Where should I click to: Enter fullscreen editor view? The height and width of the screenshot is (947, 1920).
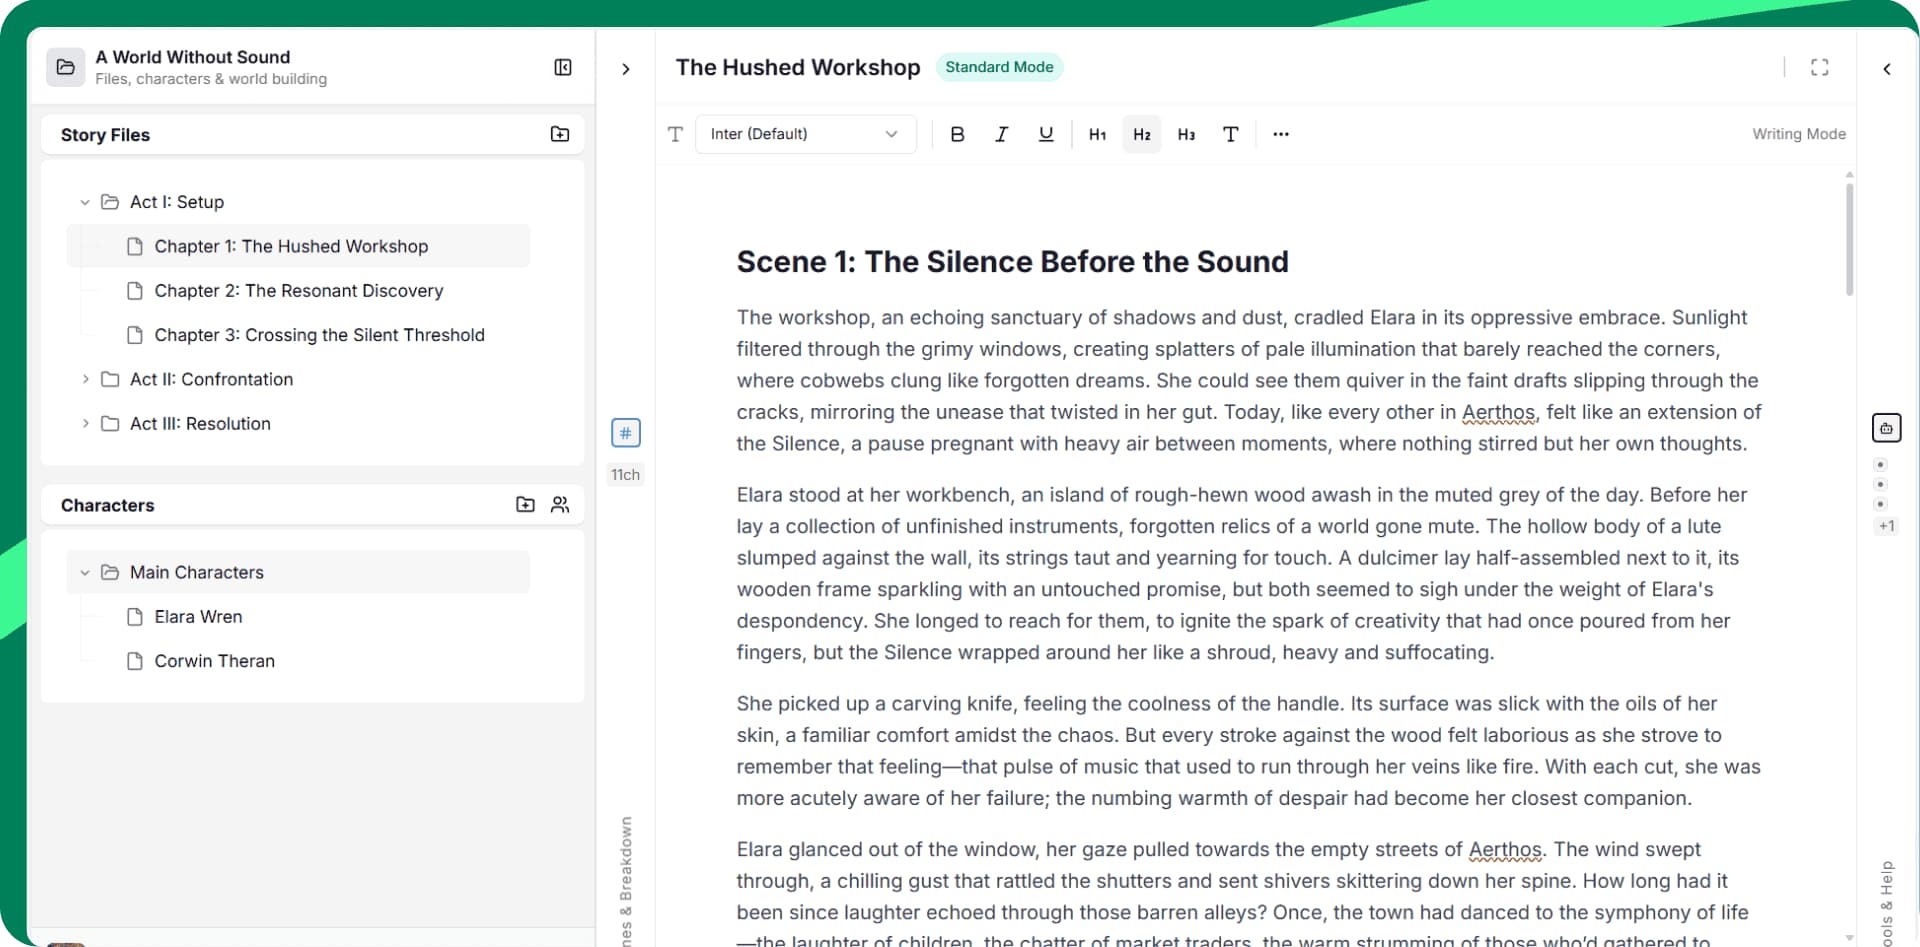click(x=1819, y=67)
